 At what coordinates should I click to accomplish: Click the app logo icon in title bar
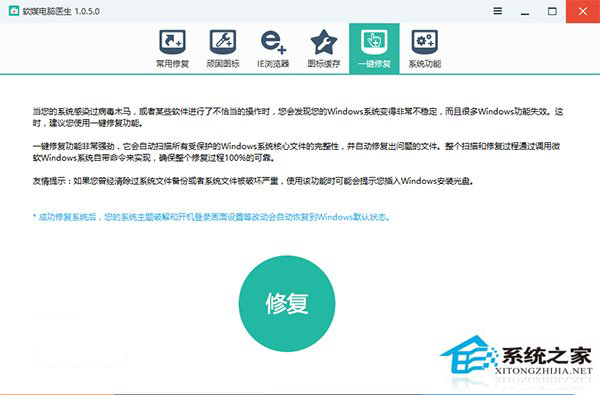pos(14,11)
